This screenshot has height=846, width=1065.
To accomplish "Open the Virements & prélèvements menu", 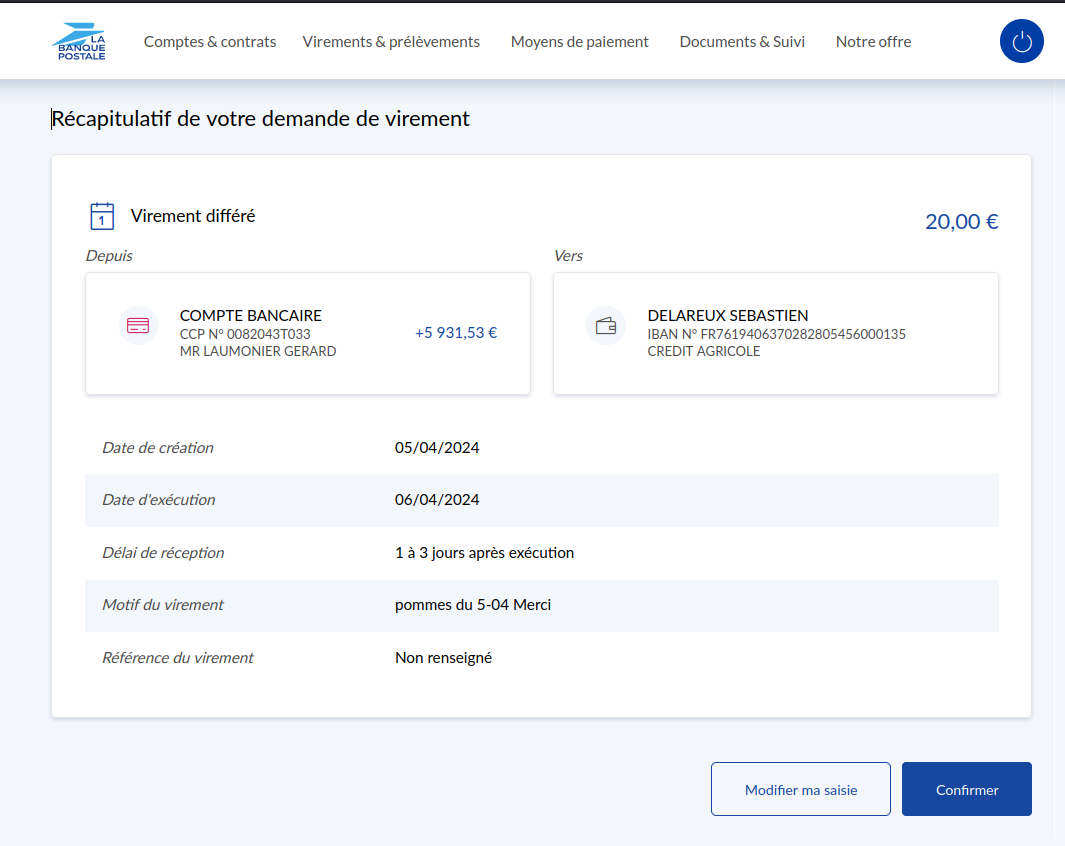I will click(391, 42).
